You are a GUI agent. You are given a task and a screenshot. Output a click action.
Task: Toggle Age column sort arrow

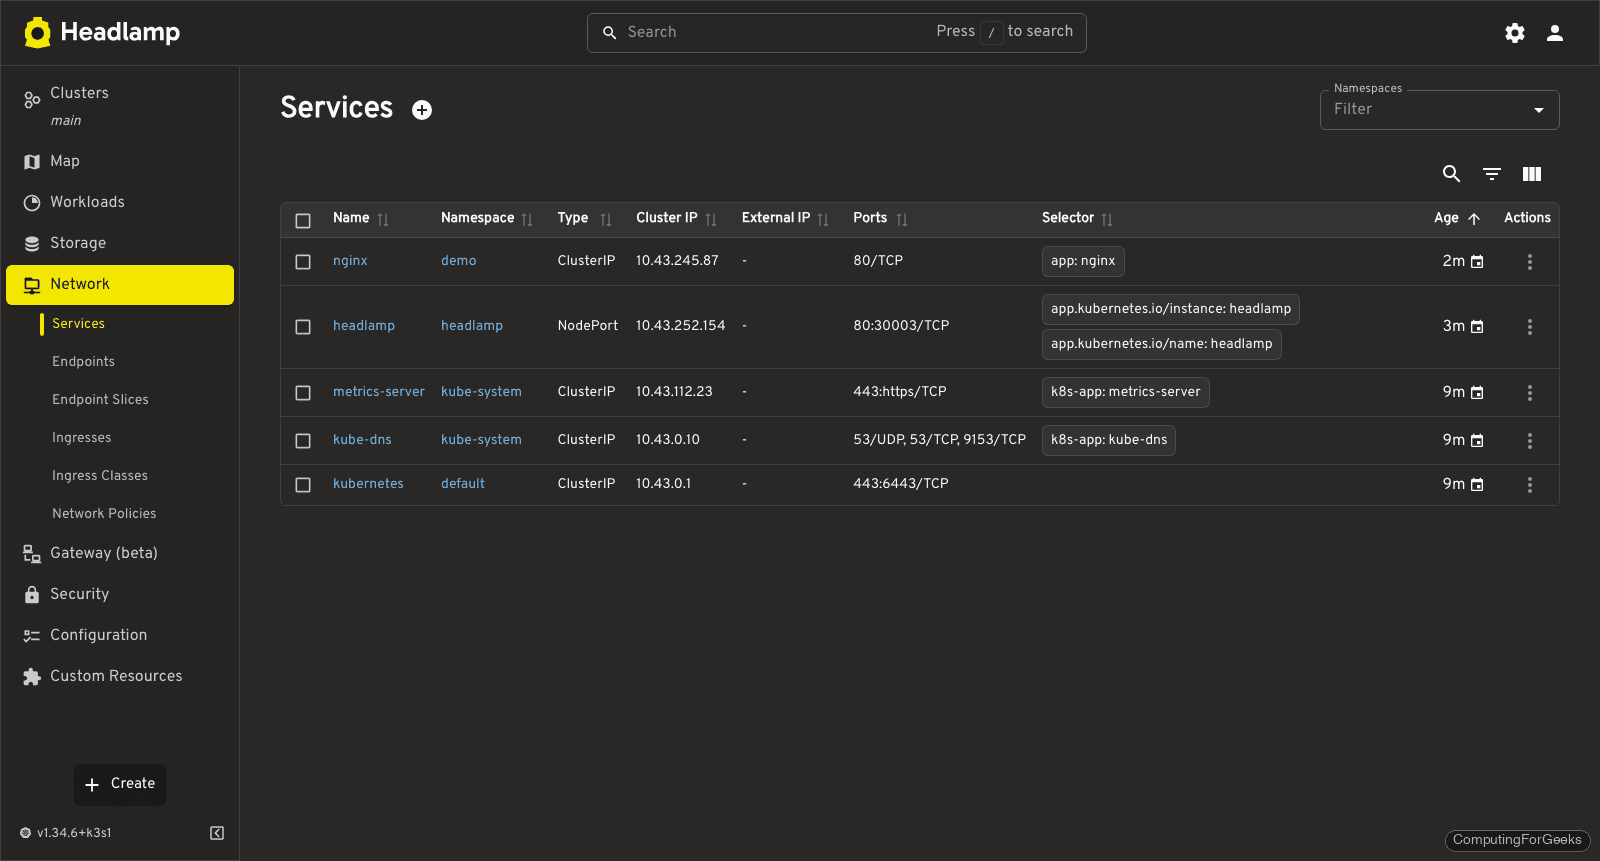(1474, 219)
